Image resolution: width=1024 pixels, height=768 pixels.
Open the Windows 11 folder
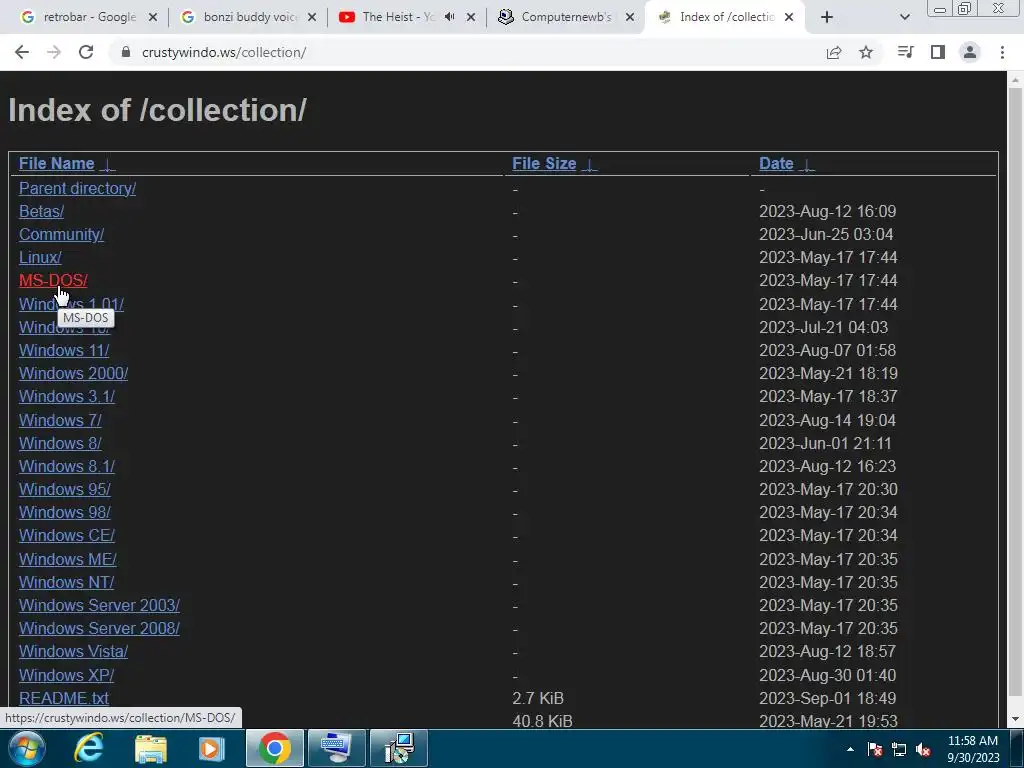tap(64, 350)
